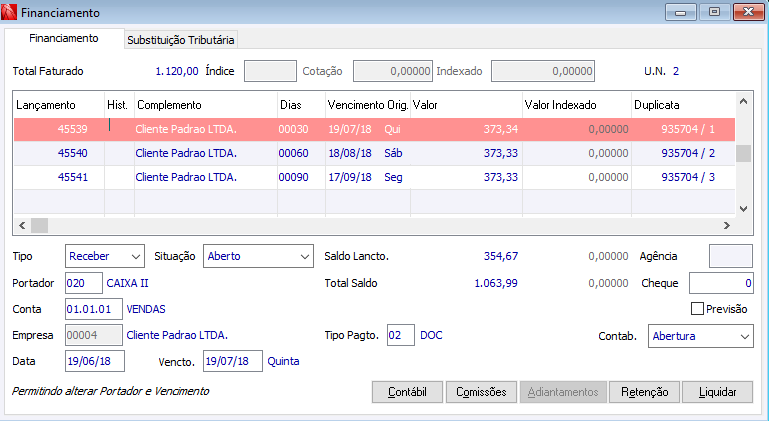Image resolution: width=769 pixels, height=421 pixels.
Task: Open the Comissões button
Action: pyautogui.click(x=481, y=392)
